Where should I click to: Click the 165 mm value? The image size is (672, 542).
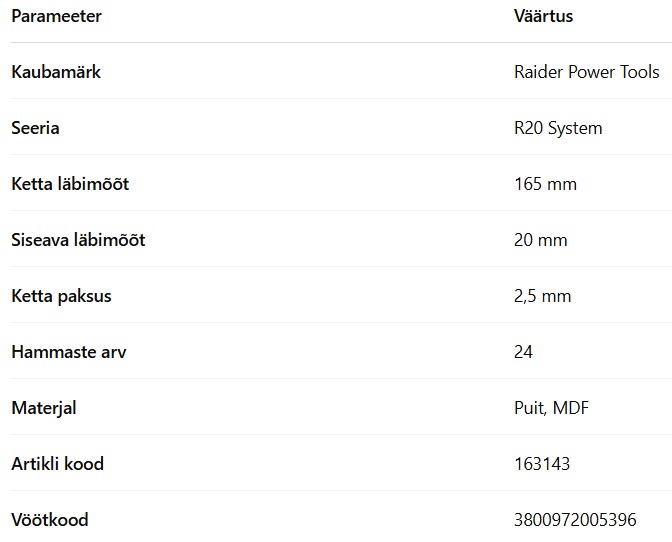[545, 184]
